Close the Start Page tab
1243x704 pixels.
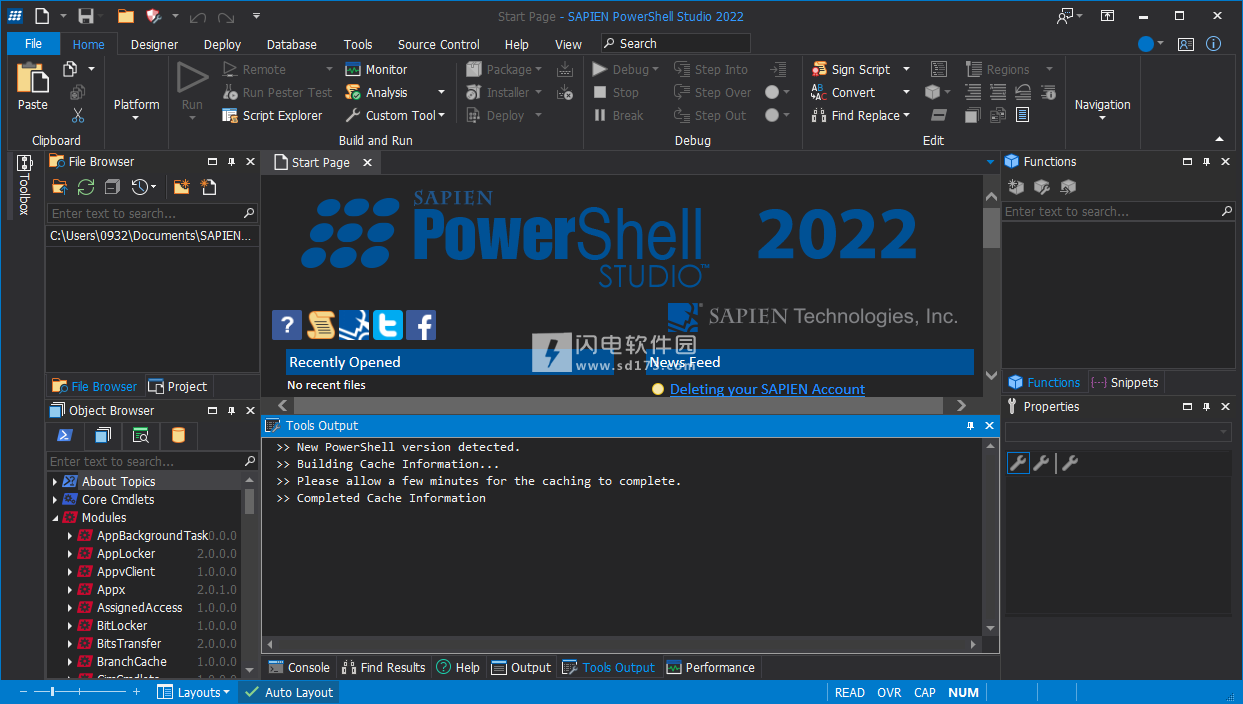pos(367,162)
